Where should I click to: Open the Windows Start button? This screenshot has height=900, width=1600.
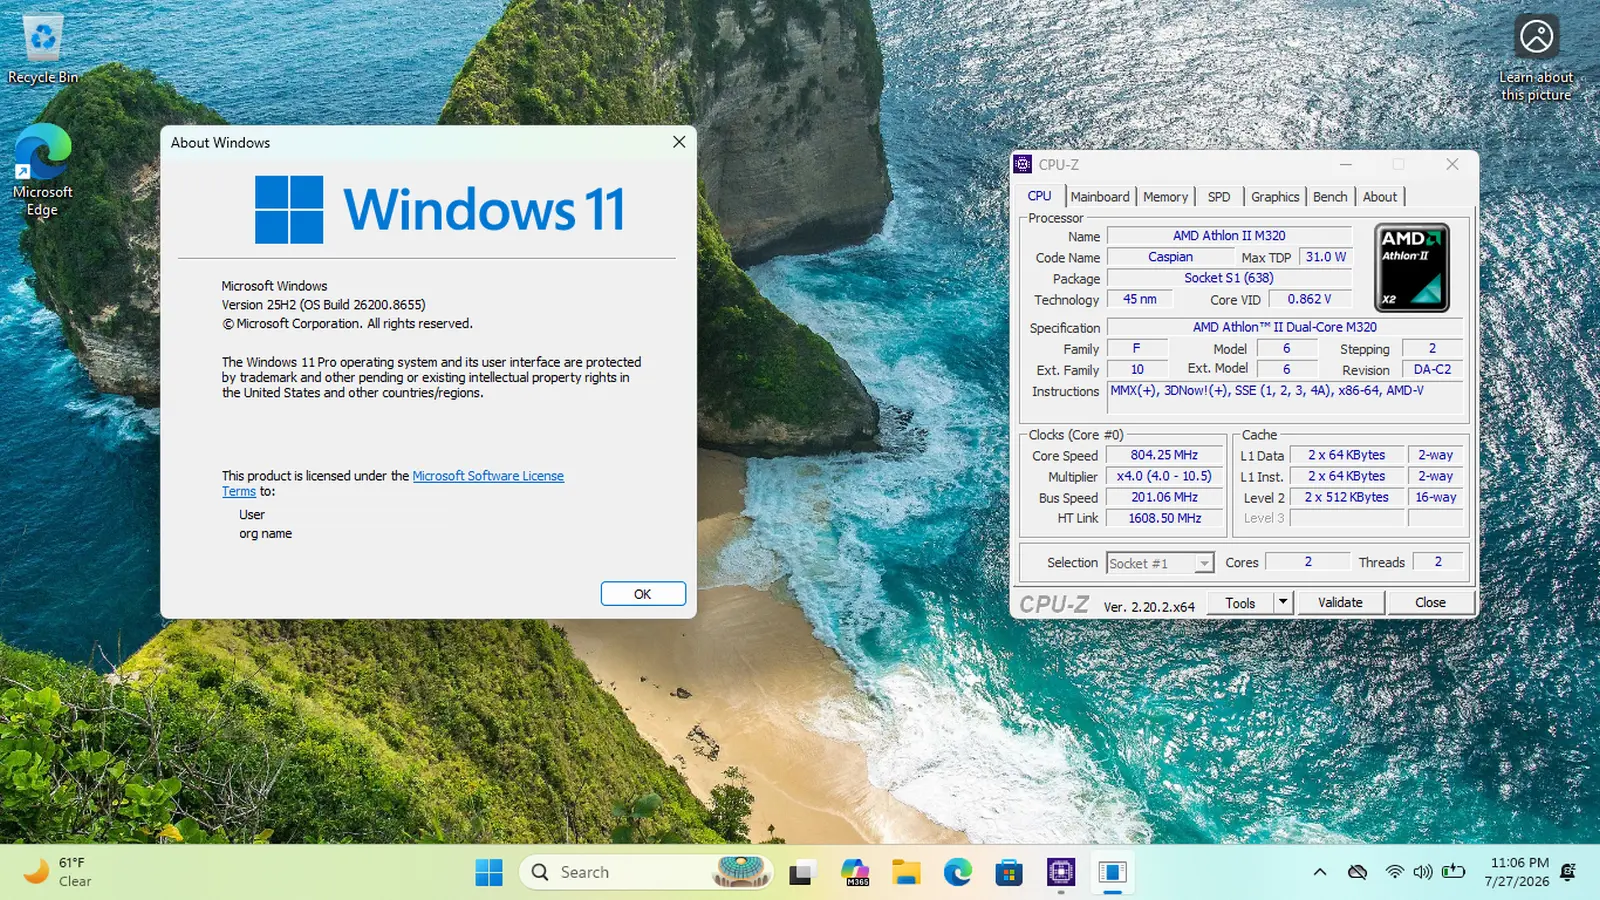(x=489, y=873)
